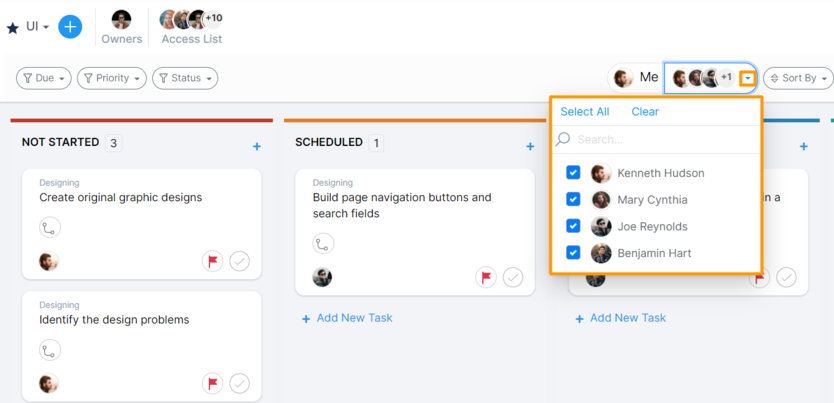The height and width of the screenshot is (403, 834).
Task: Expand the Sort By dropdown
Action: pyautogui.click(x=798, y=78)
